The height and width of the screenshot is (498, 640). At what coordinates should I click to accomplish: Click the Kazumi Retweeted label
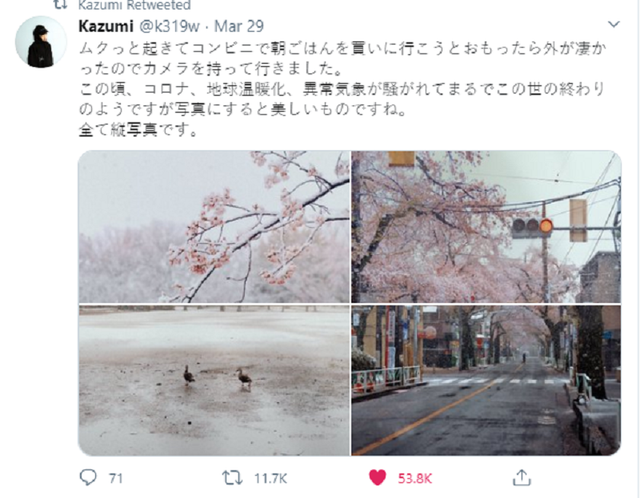click(134, 5)
